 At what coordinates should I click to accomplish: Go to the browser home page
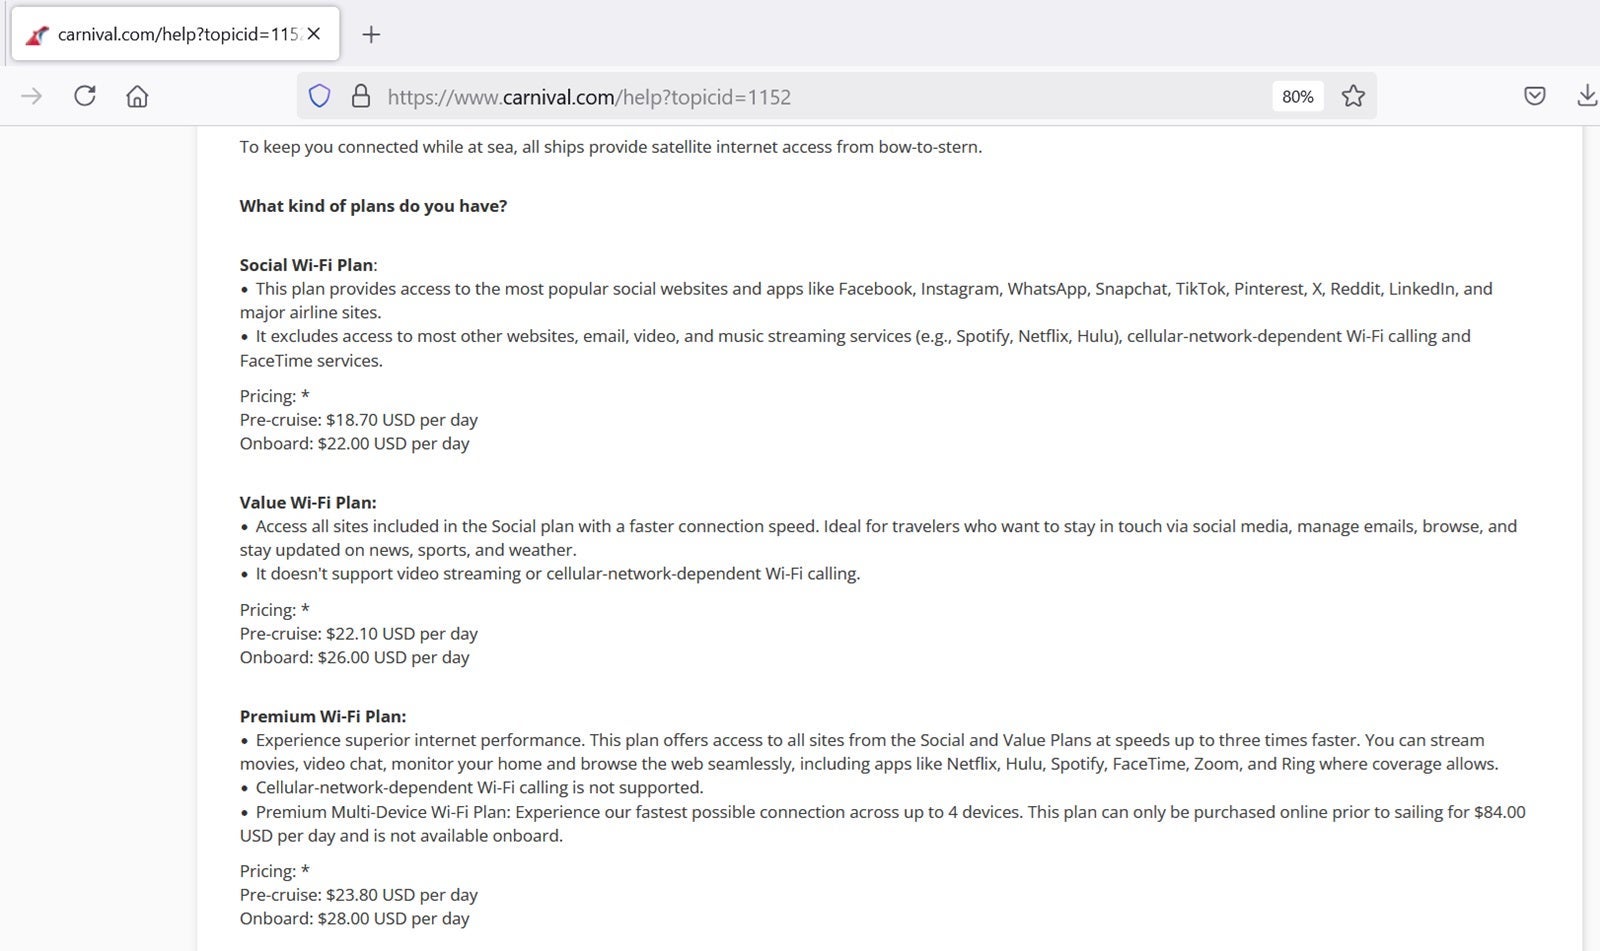[x=137, y=96]
